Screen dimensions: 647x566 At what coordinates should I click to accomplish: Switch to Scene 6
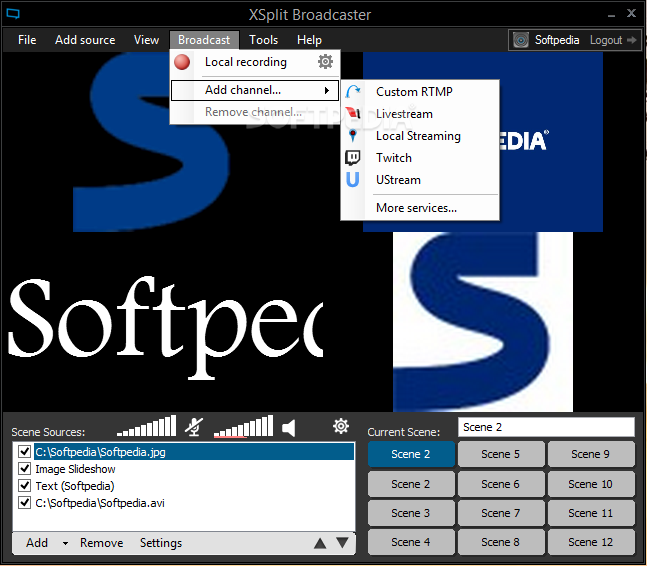click(x=501, y=483)
